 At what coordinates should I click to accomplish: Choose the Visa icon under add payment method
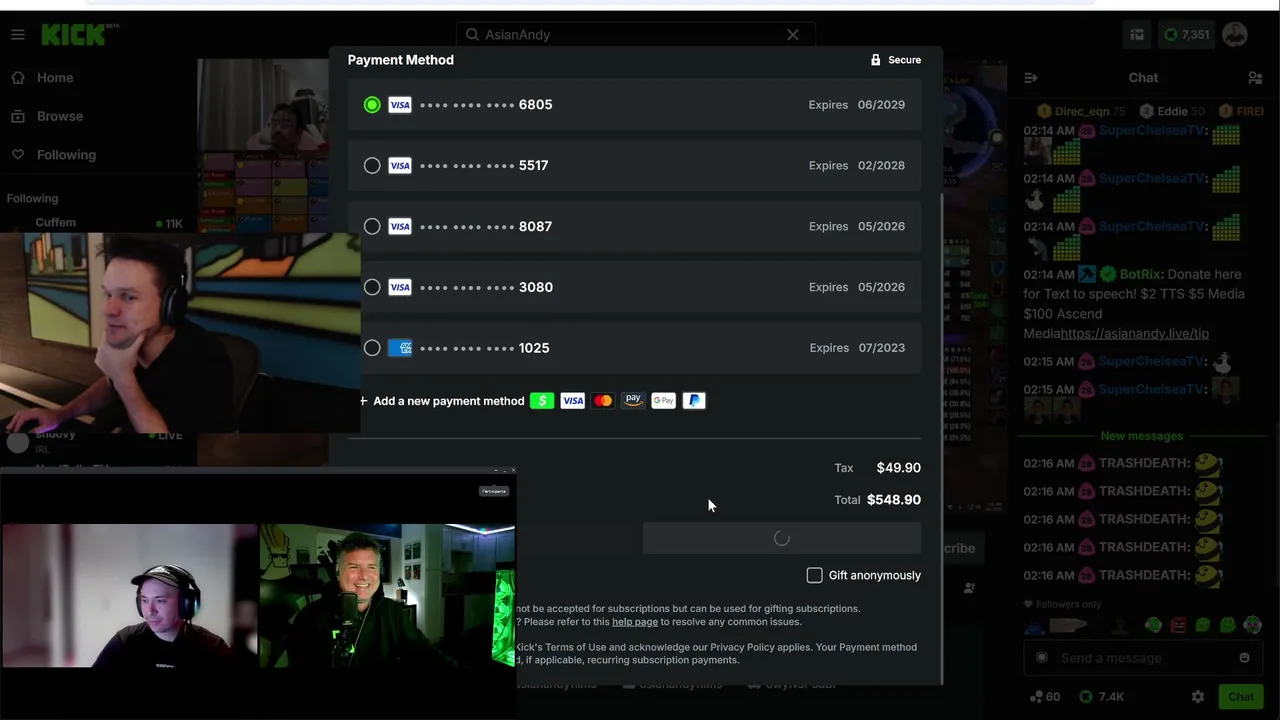coord(573,401)
